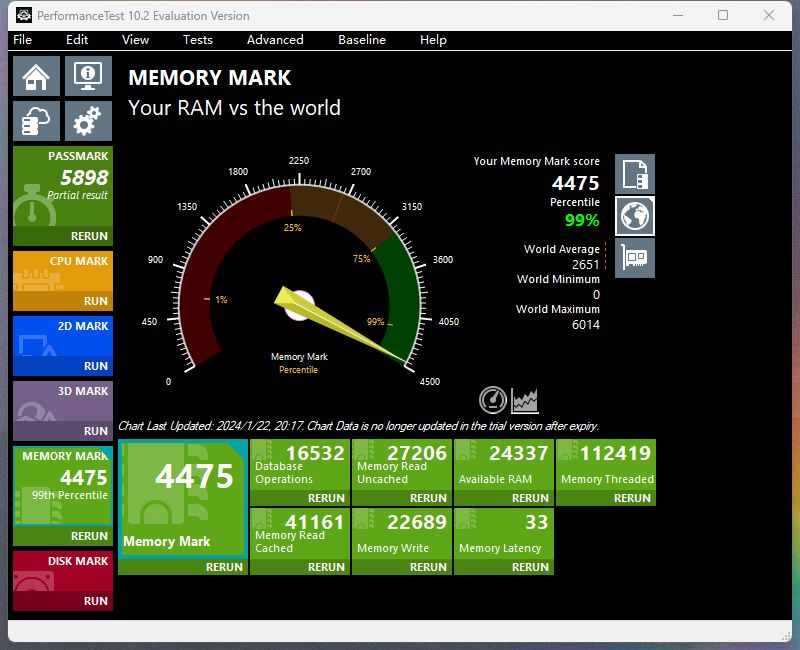Select the 3D MARK tile
The image size is (800, 650).
tap(63, 401)
